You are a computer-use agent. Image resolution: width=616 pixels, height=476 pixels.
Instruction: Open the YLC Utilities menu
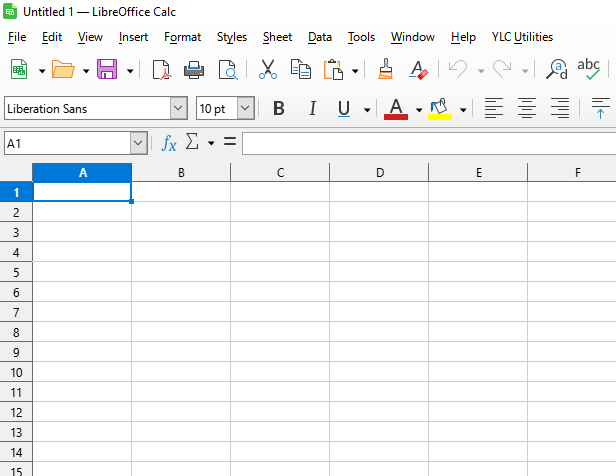(x=522, y=37)
